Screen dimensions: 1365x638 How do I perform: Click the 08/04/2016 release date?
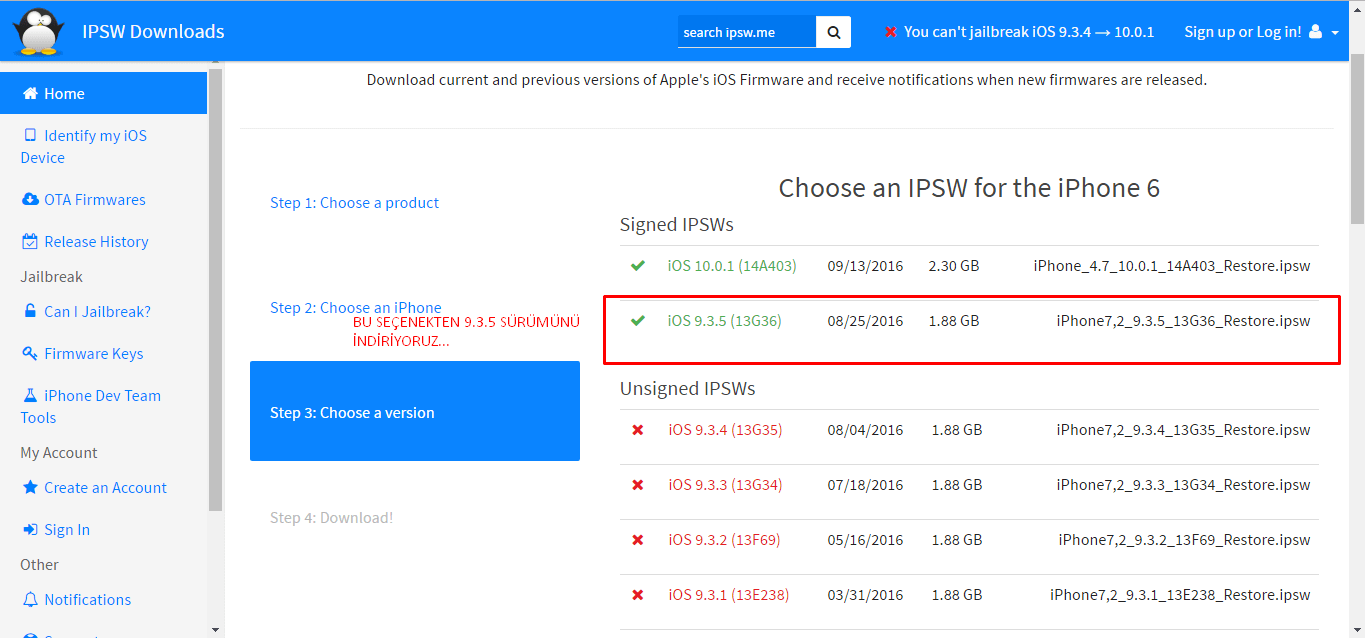click(865, 430)
